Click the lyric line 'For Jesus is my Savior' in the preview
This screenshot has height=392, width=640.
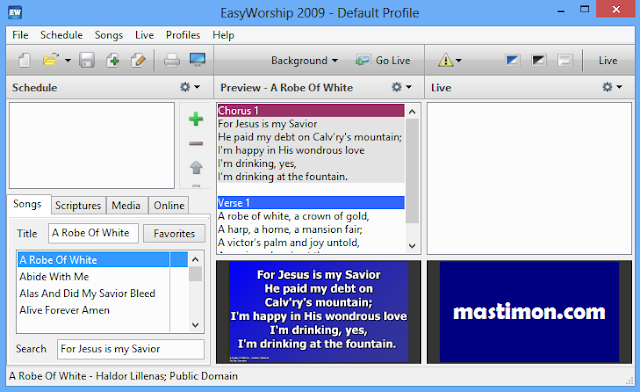pos(268,124)
